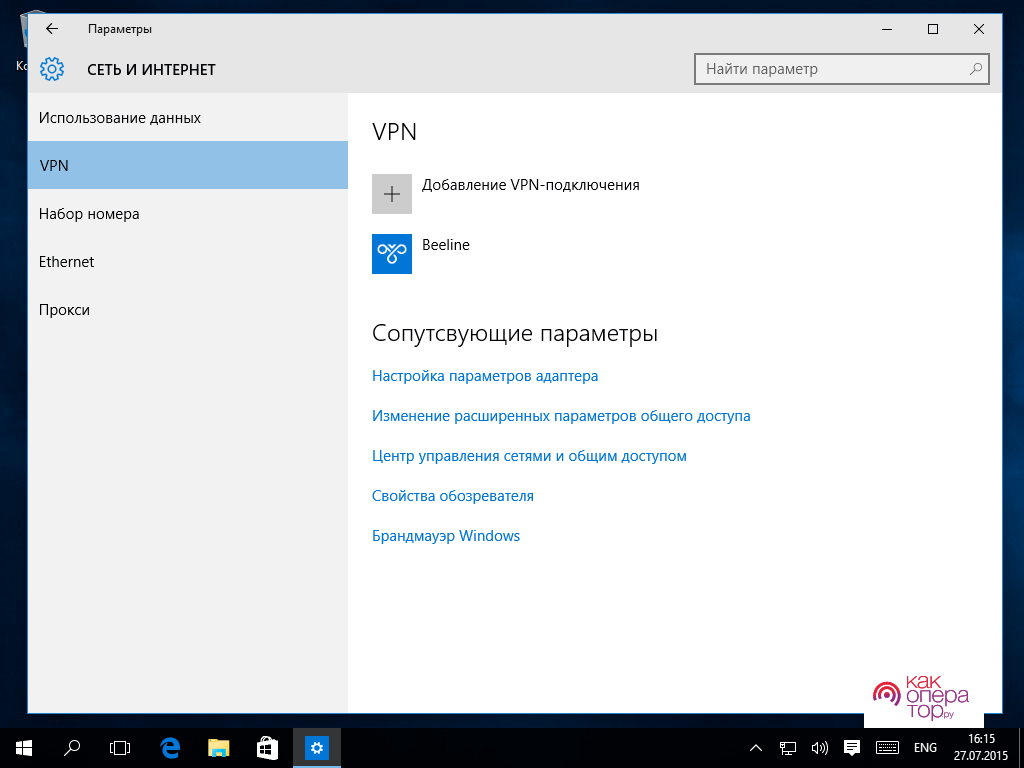Open Настройка параметров адаптера link
The height and width of the screenshot is (768, 1024).
485,376
